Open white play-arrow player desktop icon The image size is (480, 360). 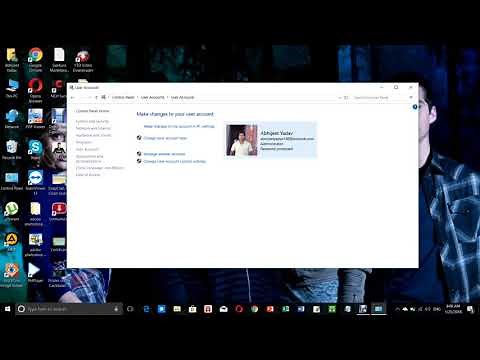(x=35, y=272)
